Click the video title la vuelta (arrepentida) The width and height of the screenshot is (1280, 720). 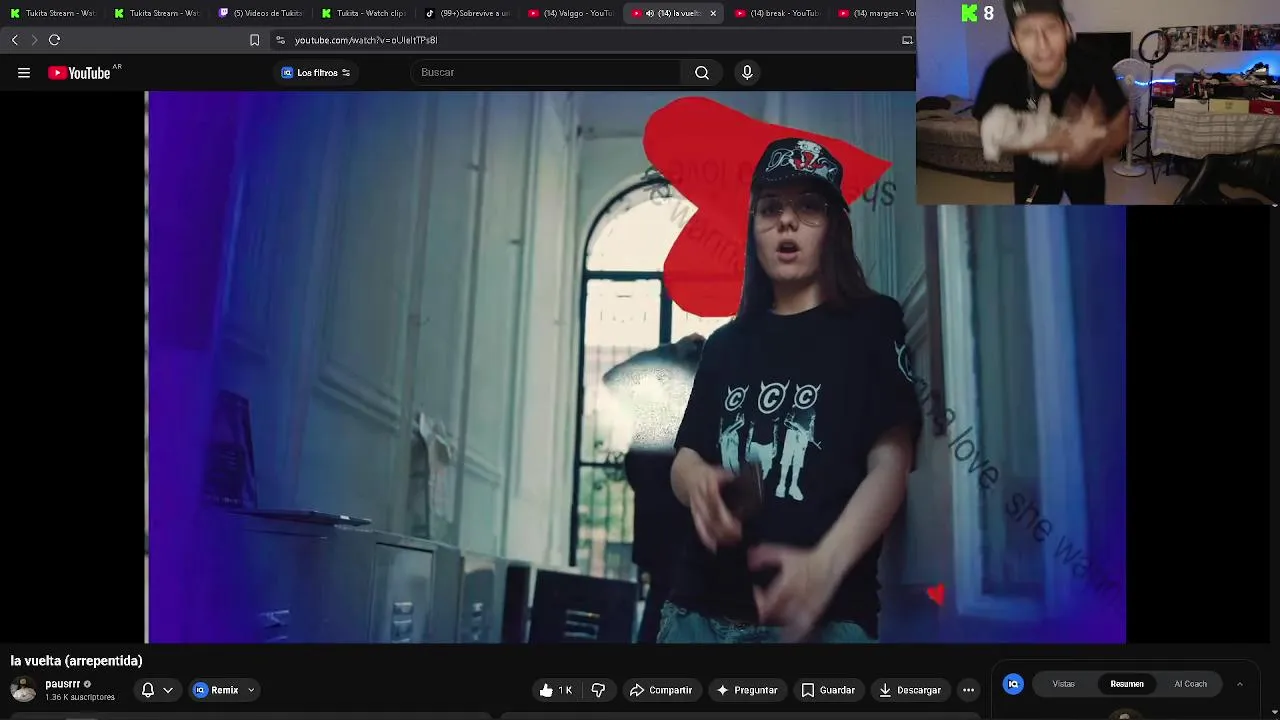click(x=76, y=661)
